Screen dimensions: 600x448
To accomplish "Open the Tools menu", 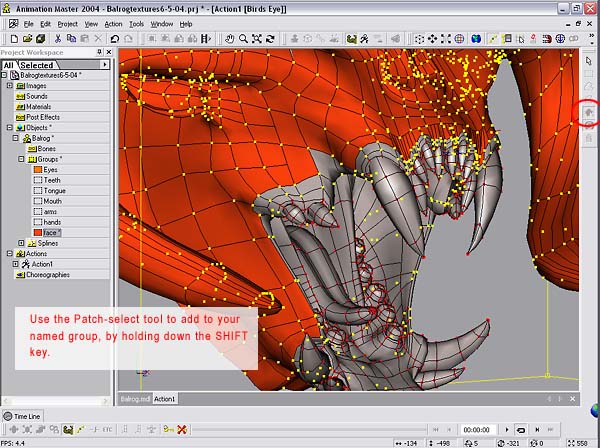I will point(136,23).
